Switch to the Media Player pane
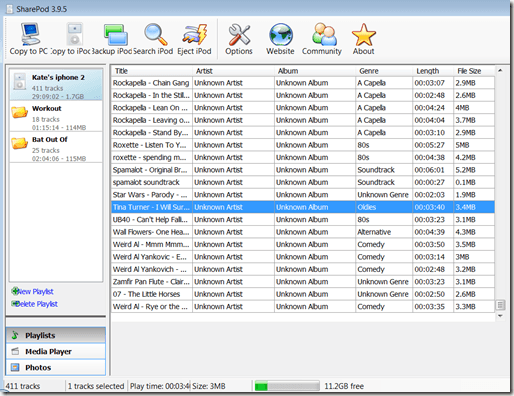Screen dimensions: 514x396 click(x=56, y=351)
